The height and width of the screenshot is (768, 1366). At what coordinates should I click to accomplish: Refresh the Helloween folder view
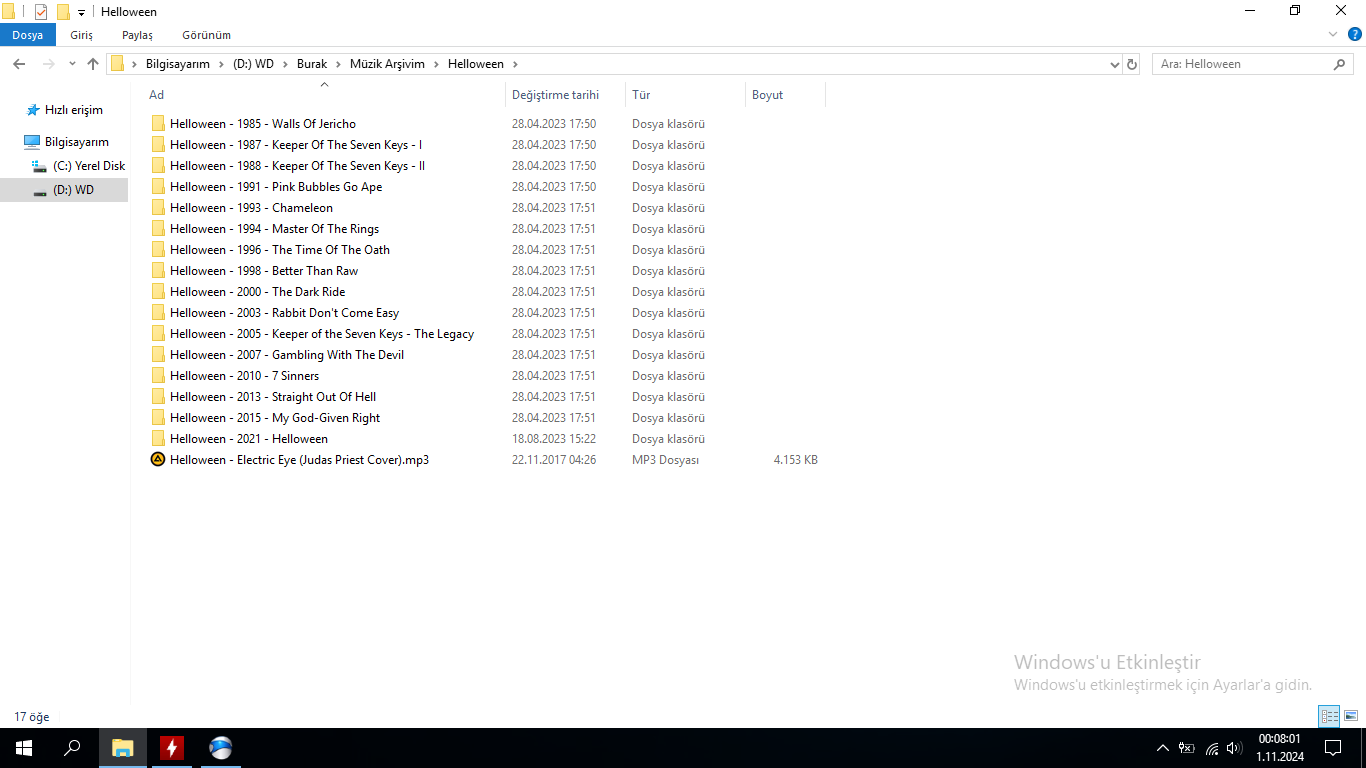(1132, 64)
